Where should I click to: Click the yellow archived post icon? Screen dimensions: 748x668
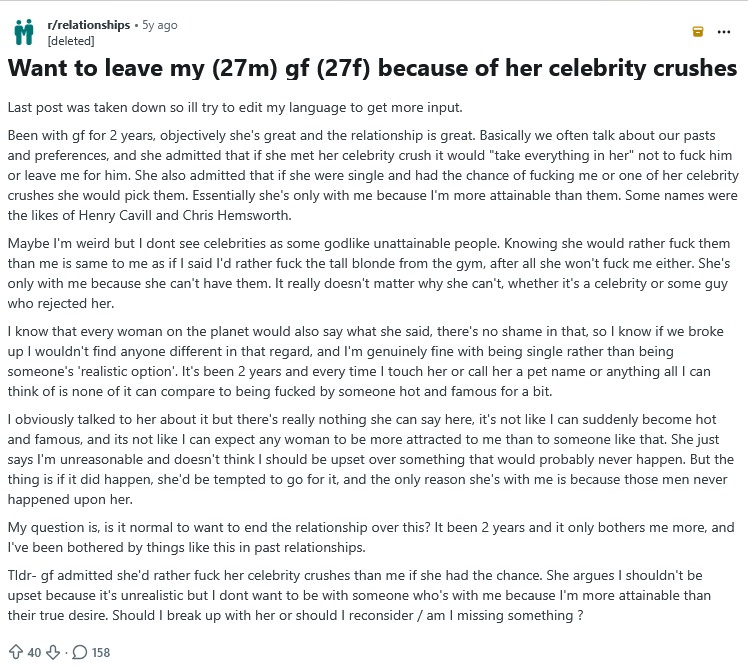697,31
